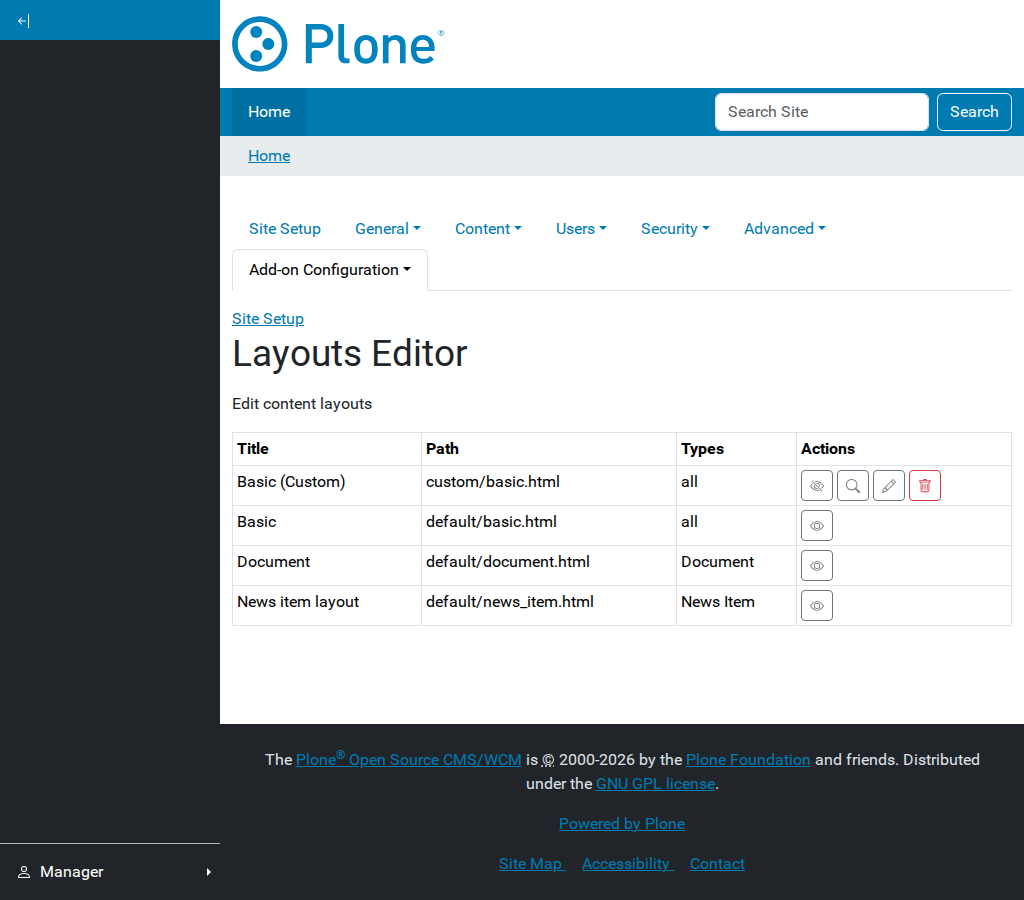This screenshot has width=1024, height=900.
Task: Click the 'Types' column header
Action: click(x=736, y=449)
